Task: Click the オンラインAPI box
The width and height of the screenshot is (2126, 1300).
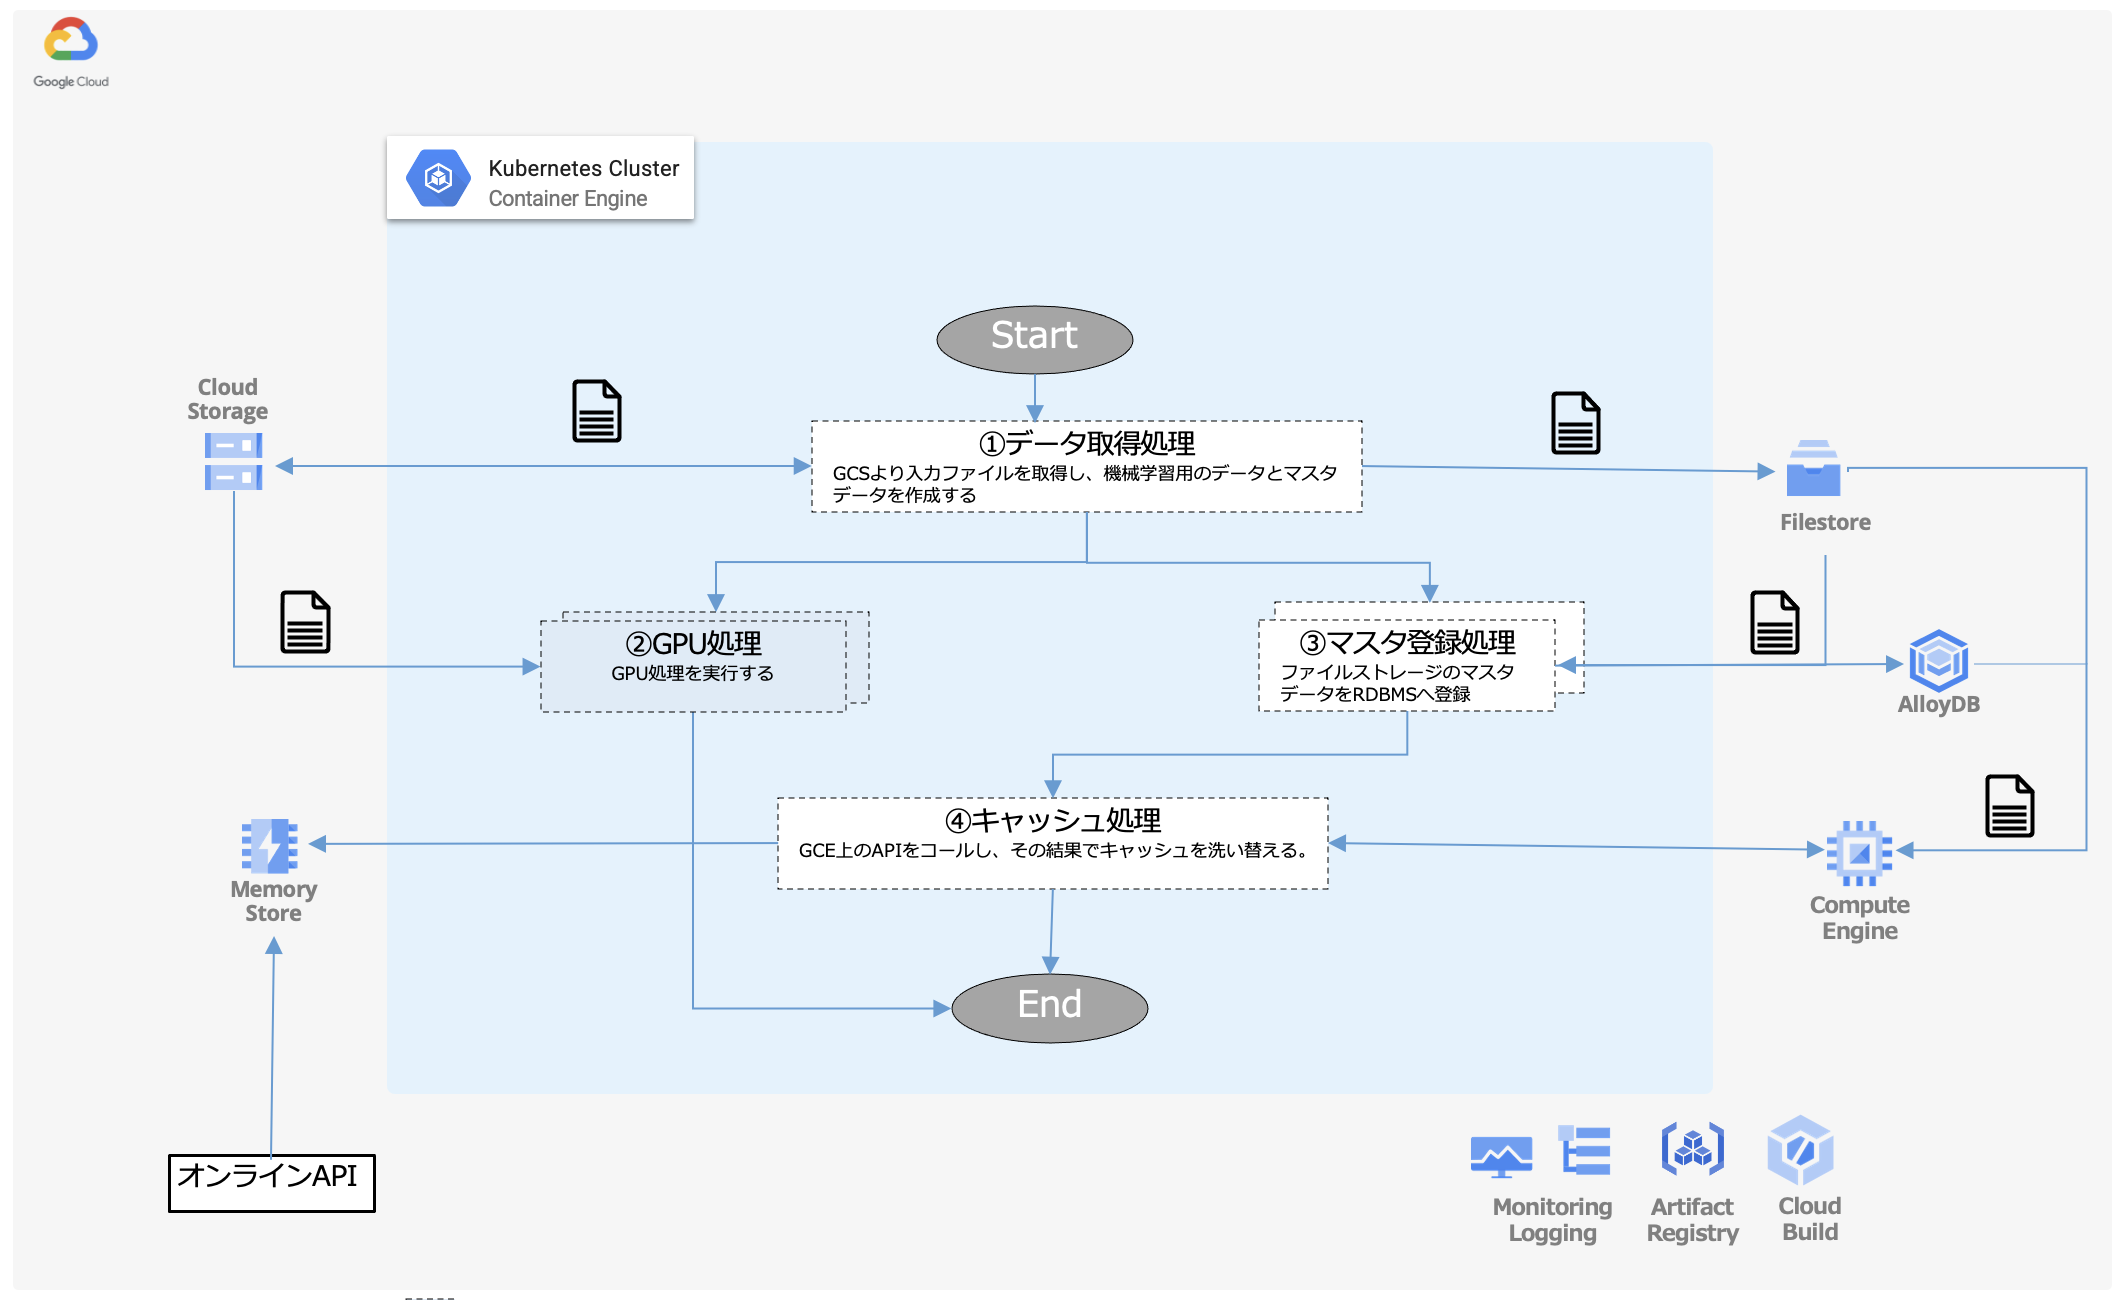Action: [x=271, y=1183]
